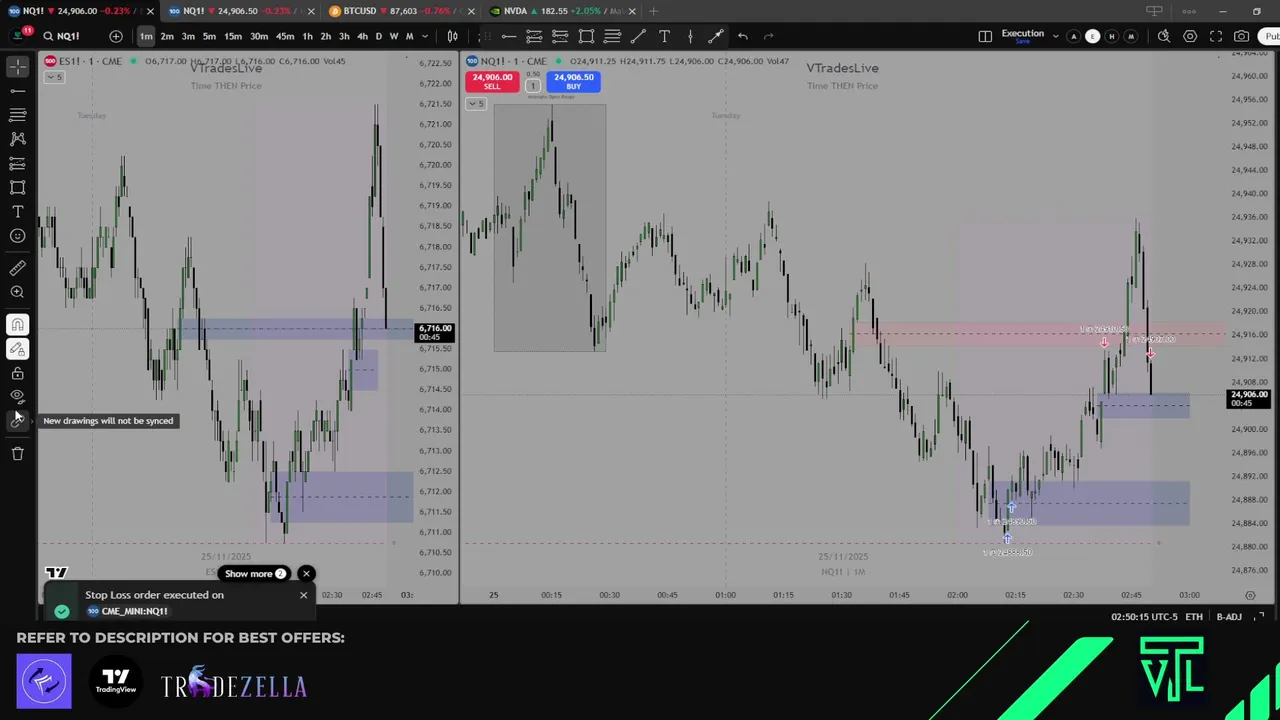Select the 1m timeframe
The height and width of the screenshot is (720, 1280).
tap(146, 36)
